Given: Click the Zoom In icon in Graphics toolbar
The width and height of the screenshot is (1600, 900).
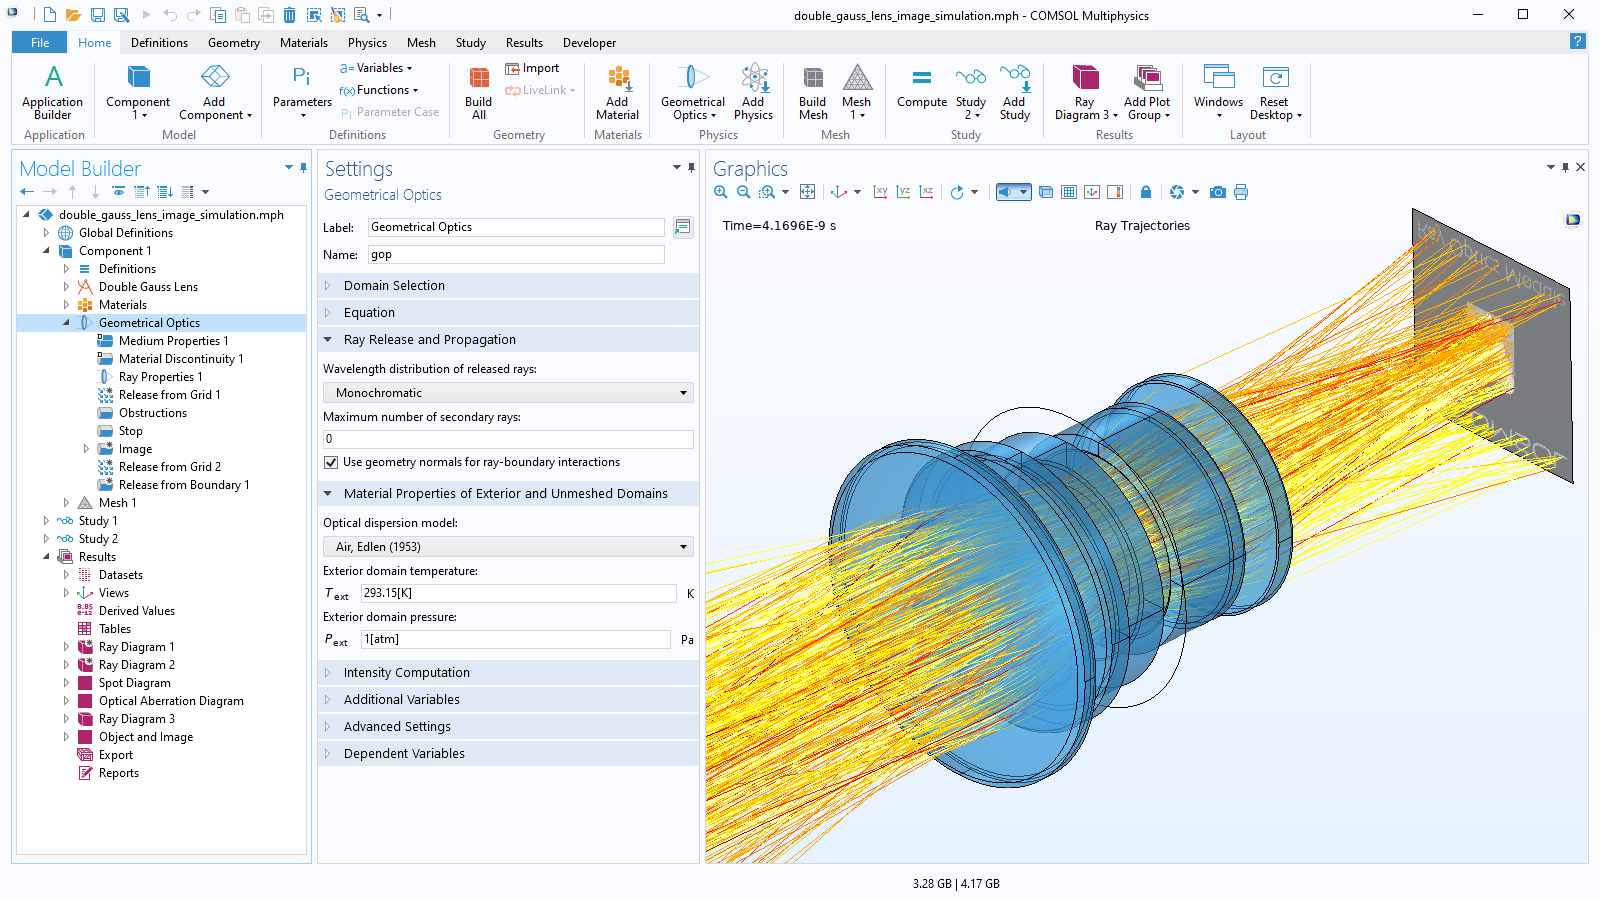Looking at the screenshot, I should (x=720, y=192).
